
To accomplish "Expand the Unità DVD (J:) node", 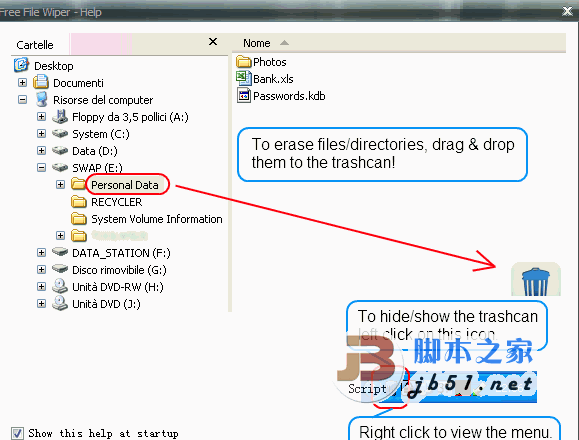I will 41,303.
